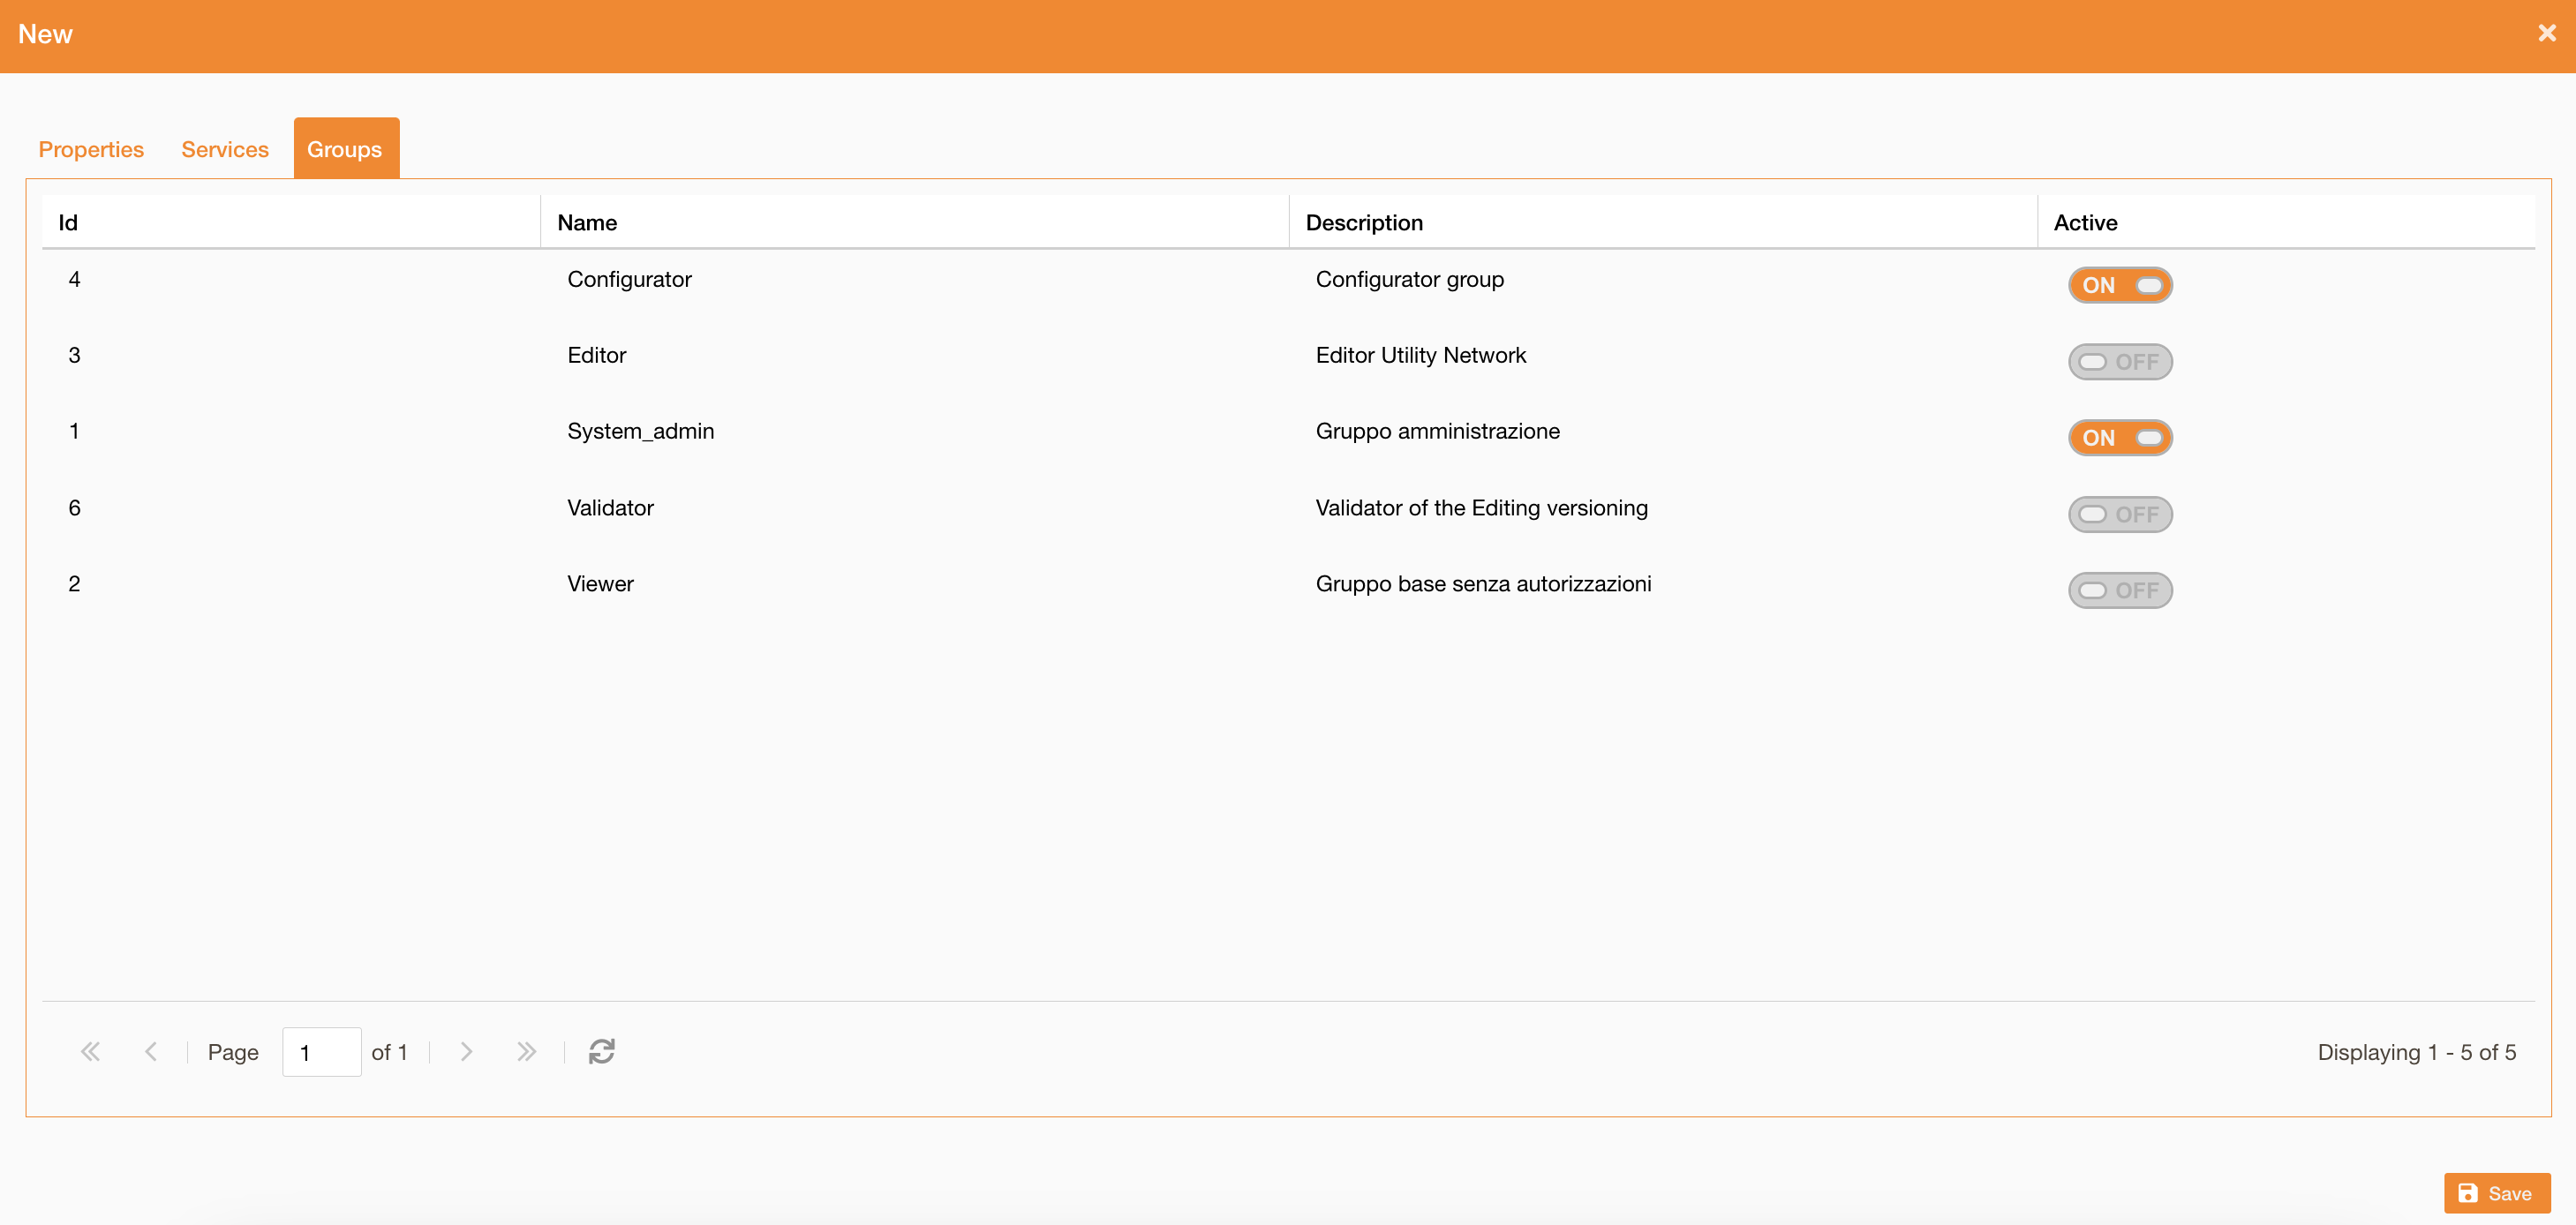
Task: Toggle Active switch for System_admin group
Action: click(x=2120, y=437)
